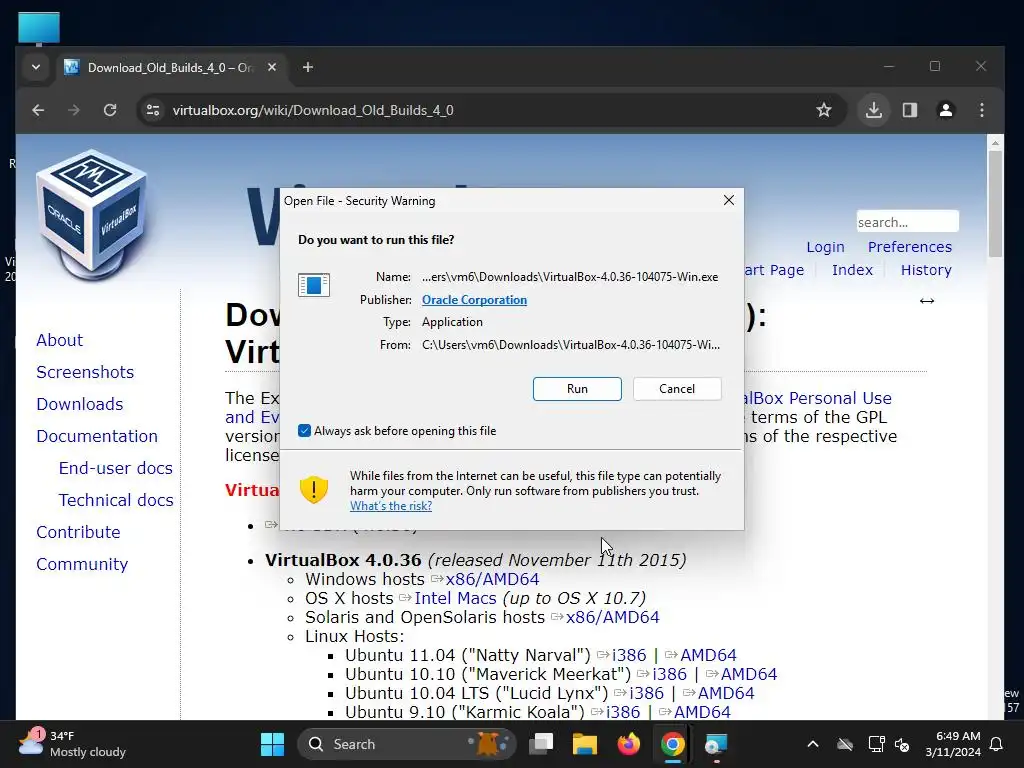Click the Ubuntu 10.04 LTS i386 link
The height and width of the screenshot is (768, 1024).
(647, 693)
